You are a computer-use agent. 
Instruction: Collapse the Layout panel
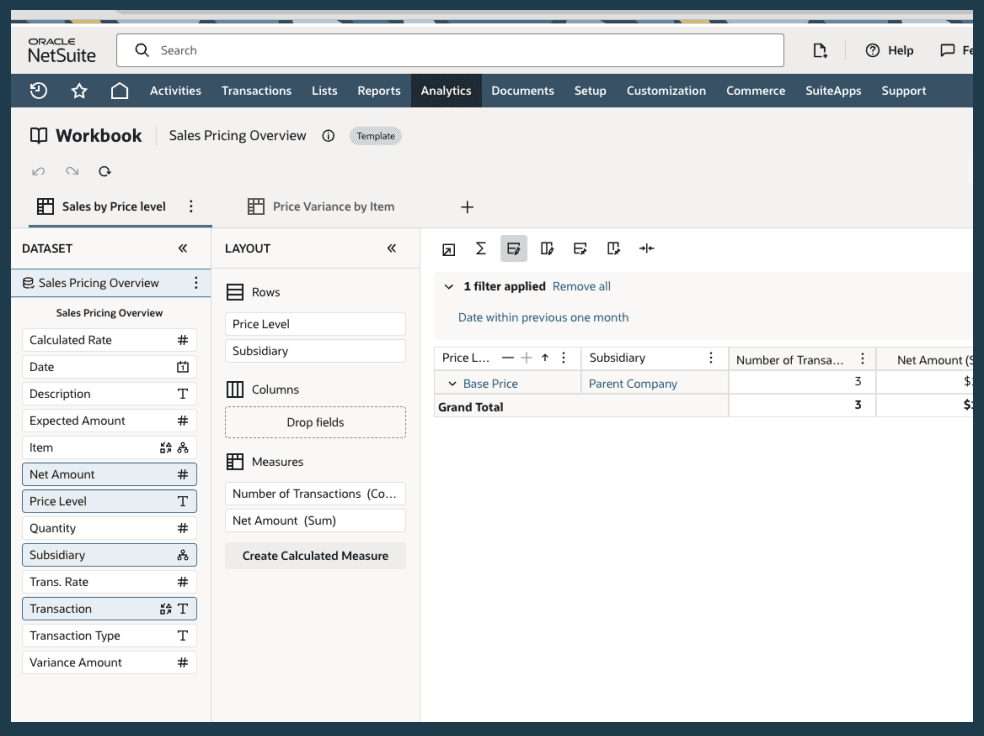[392, 248]
